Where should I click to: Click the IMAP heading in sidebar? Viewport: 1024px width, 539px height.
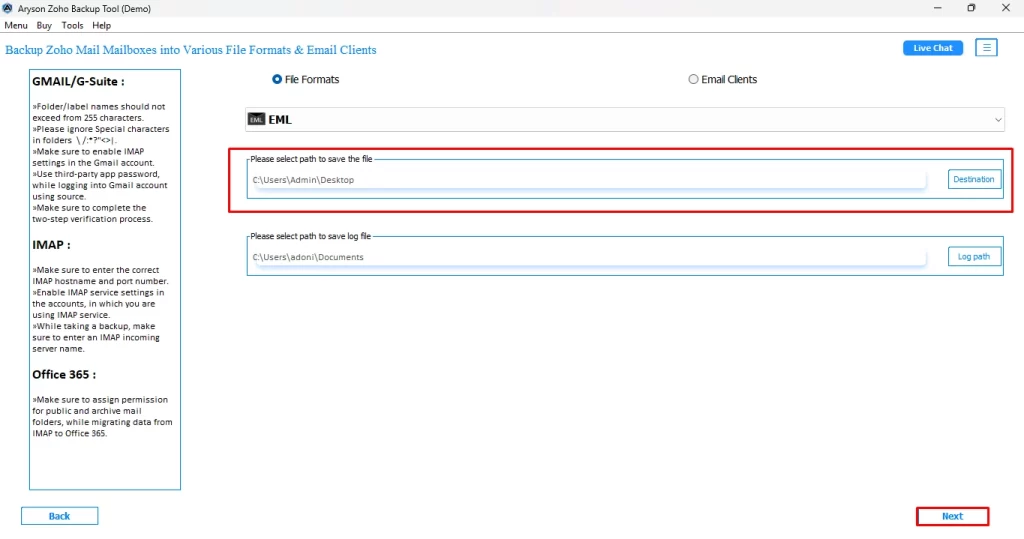[x=52, y=245]
